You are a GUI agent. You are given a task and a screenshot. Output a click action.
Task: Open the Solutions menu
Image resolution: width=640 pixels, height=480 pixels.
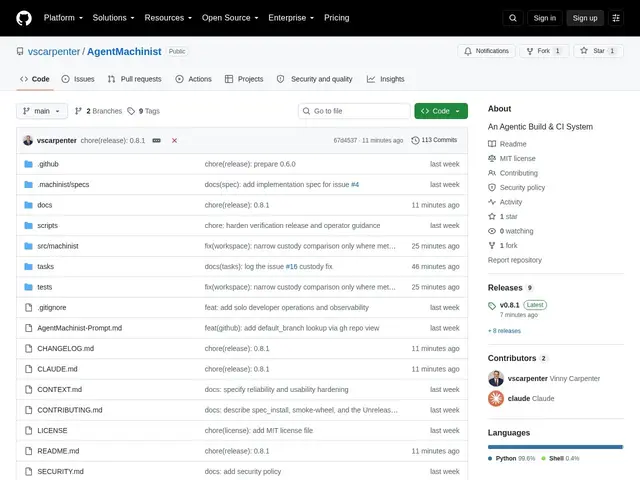click(x=113, y=18)
